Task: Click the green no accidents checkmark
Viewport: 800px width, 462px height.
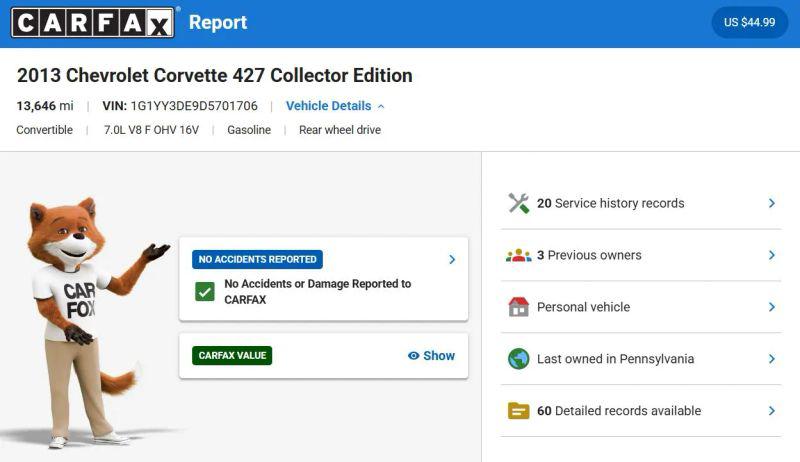Action: coord(205,292)
